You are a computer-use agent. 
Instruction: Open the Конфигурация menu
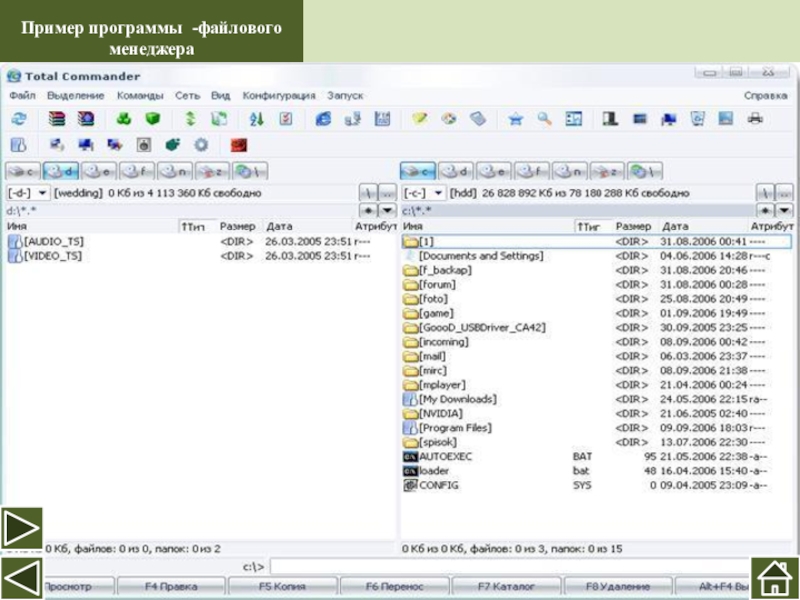coord(279,95)
